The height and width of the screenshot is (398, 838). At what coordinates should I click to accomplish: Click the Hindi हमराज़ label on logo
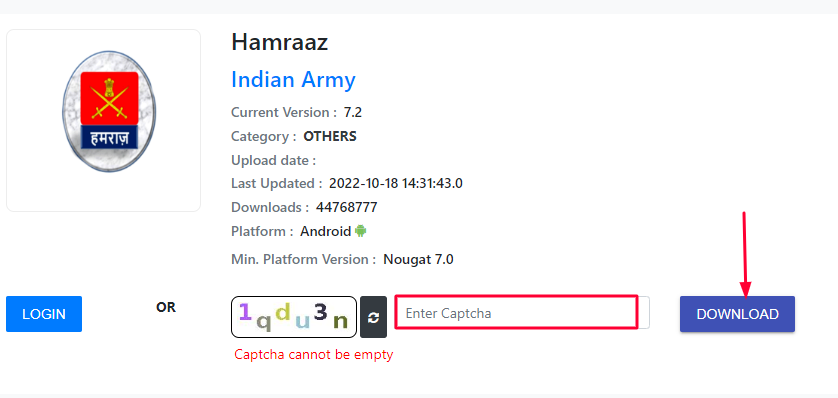[110, 138]
